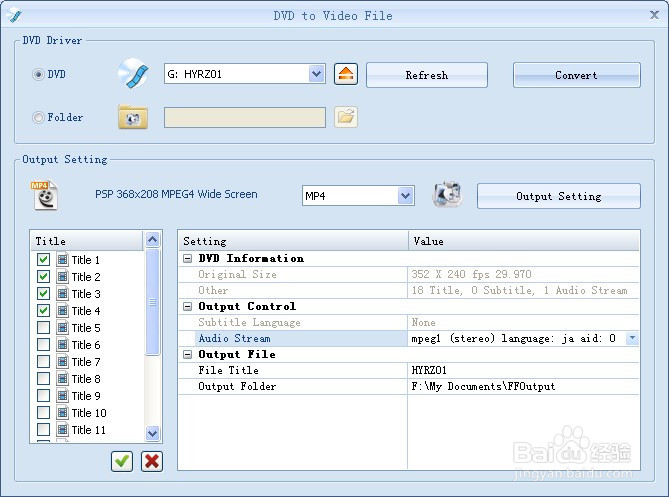Click the red X deselect-all icon
This screenshot has width=669, height=497.
[152, 461]
